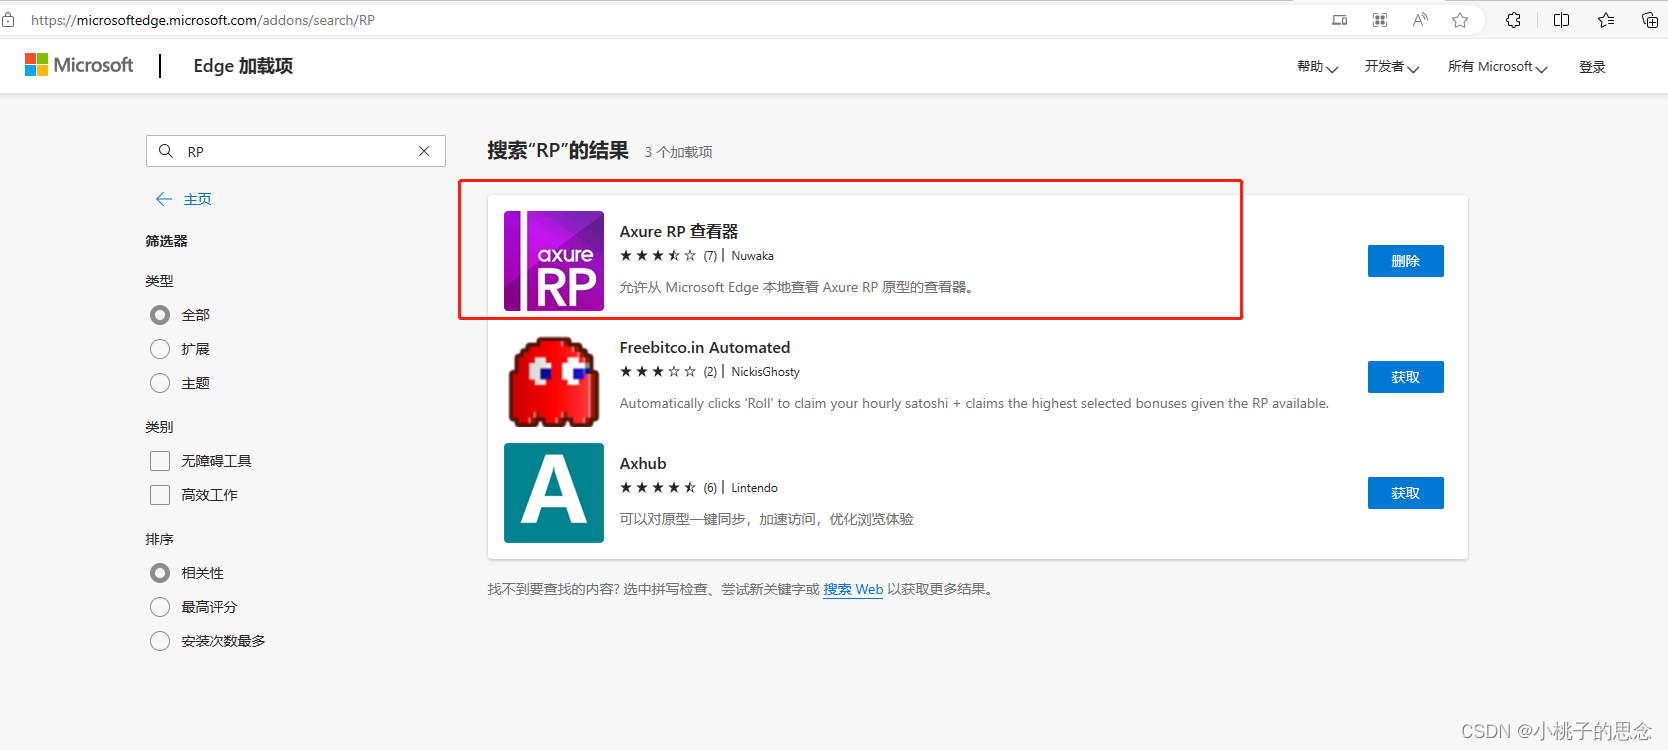The image size is (1668, 750).
Task: Toggle the split screen icon
Action: pyautogui.click(x=1561, y=20)
